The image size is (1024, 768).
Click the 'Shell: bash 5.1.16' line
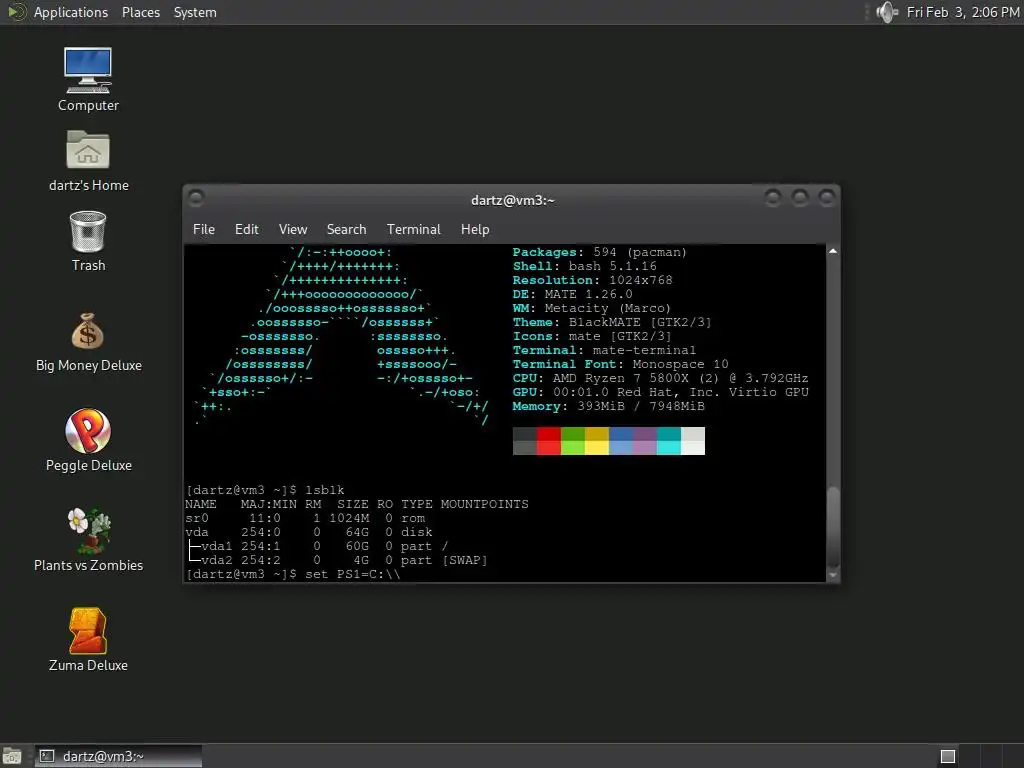coord(584,266)
